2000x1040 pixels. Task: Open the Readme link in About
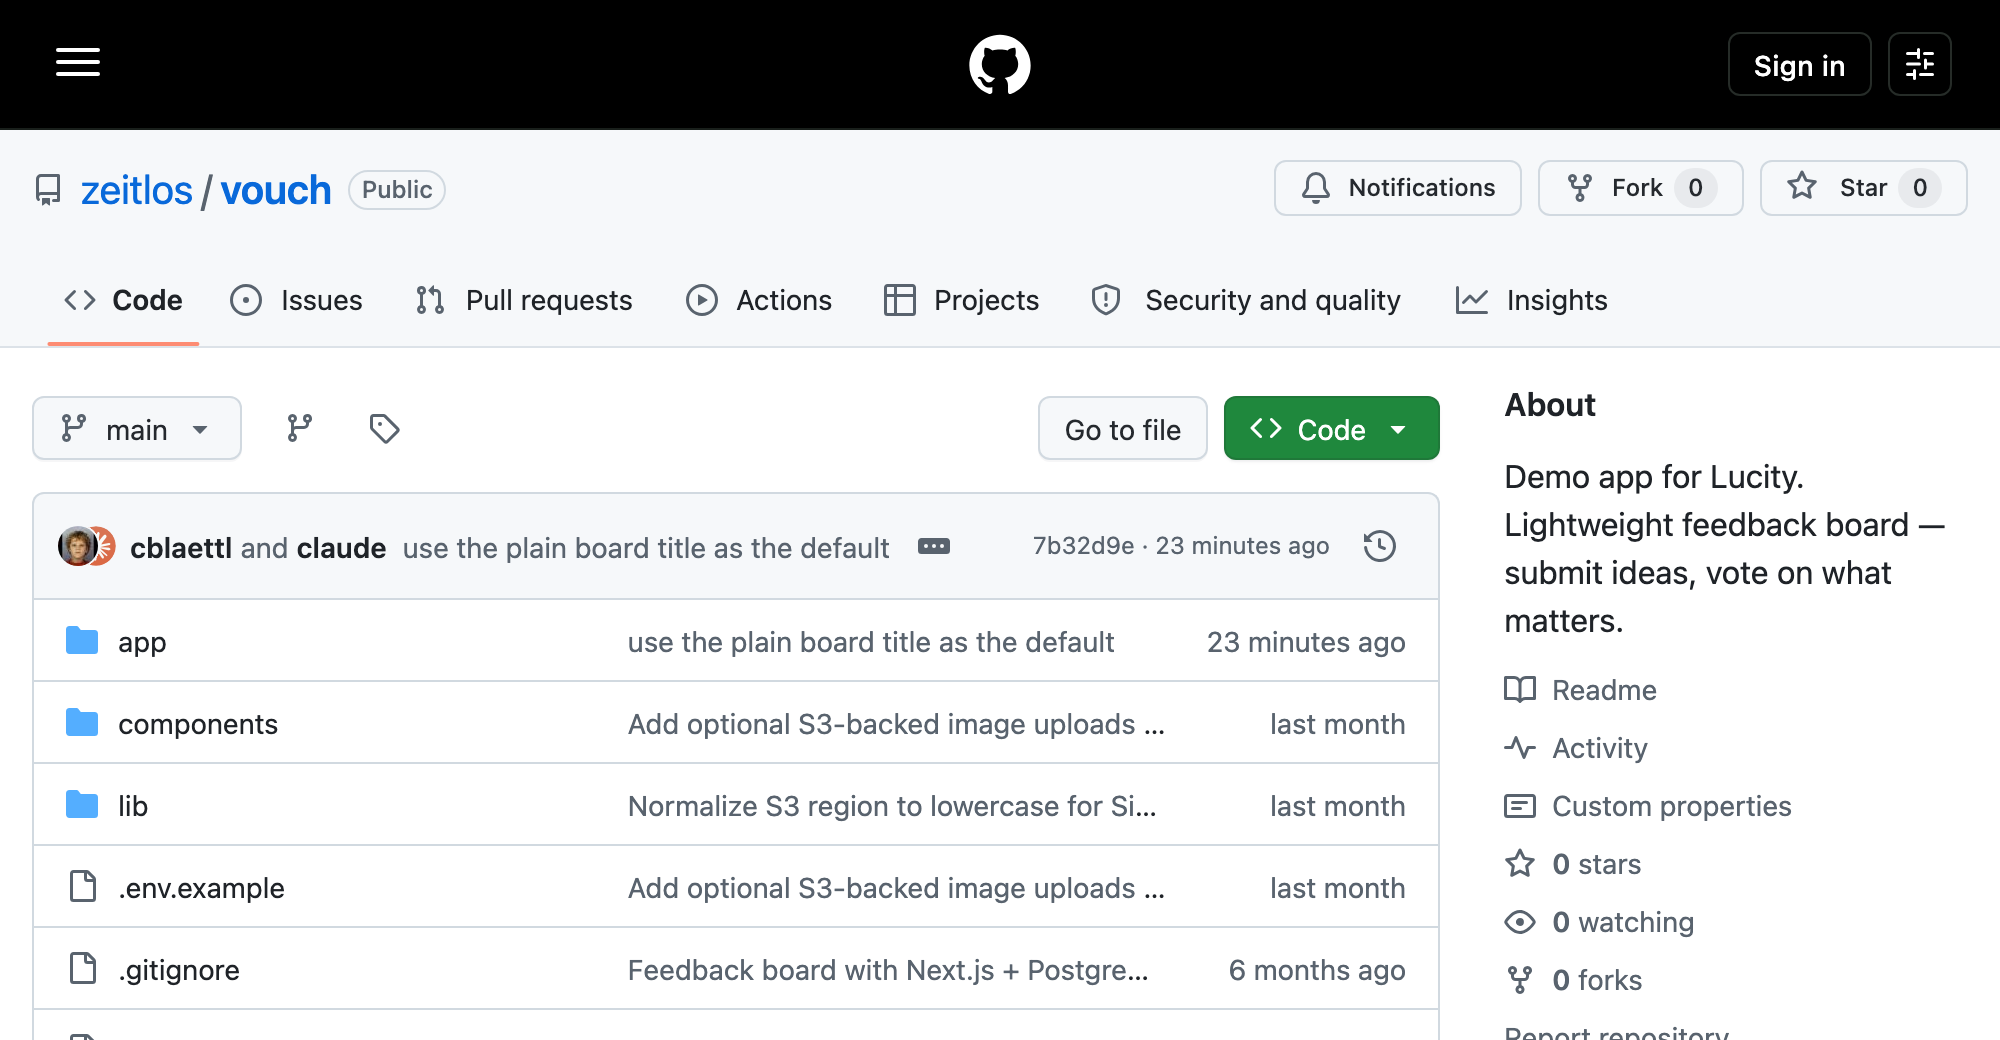[1604, 690]
